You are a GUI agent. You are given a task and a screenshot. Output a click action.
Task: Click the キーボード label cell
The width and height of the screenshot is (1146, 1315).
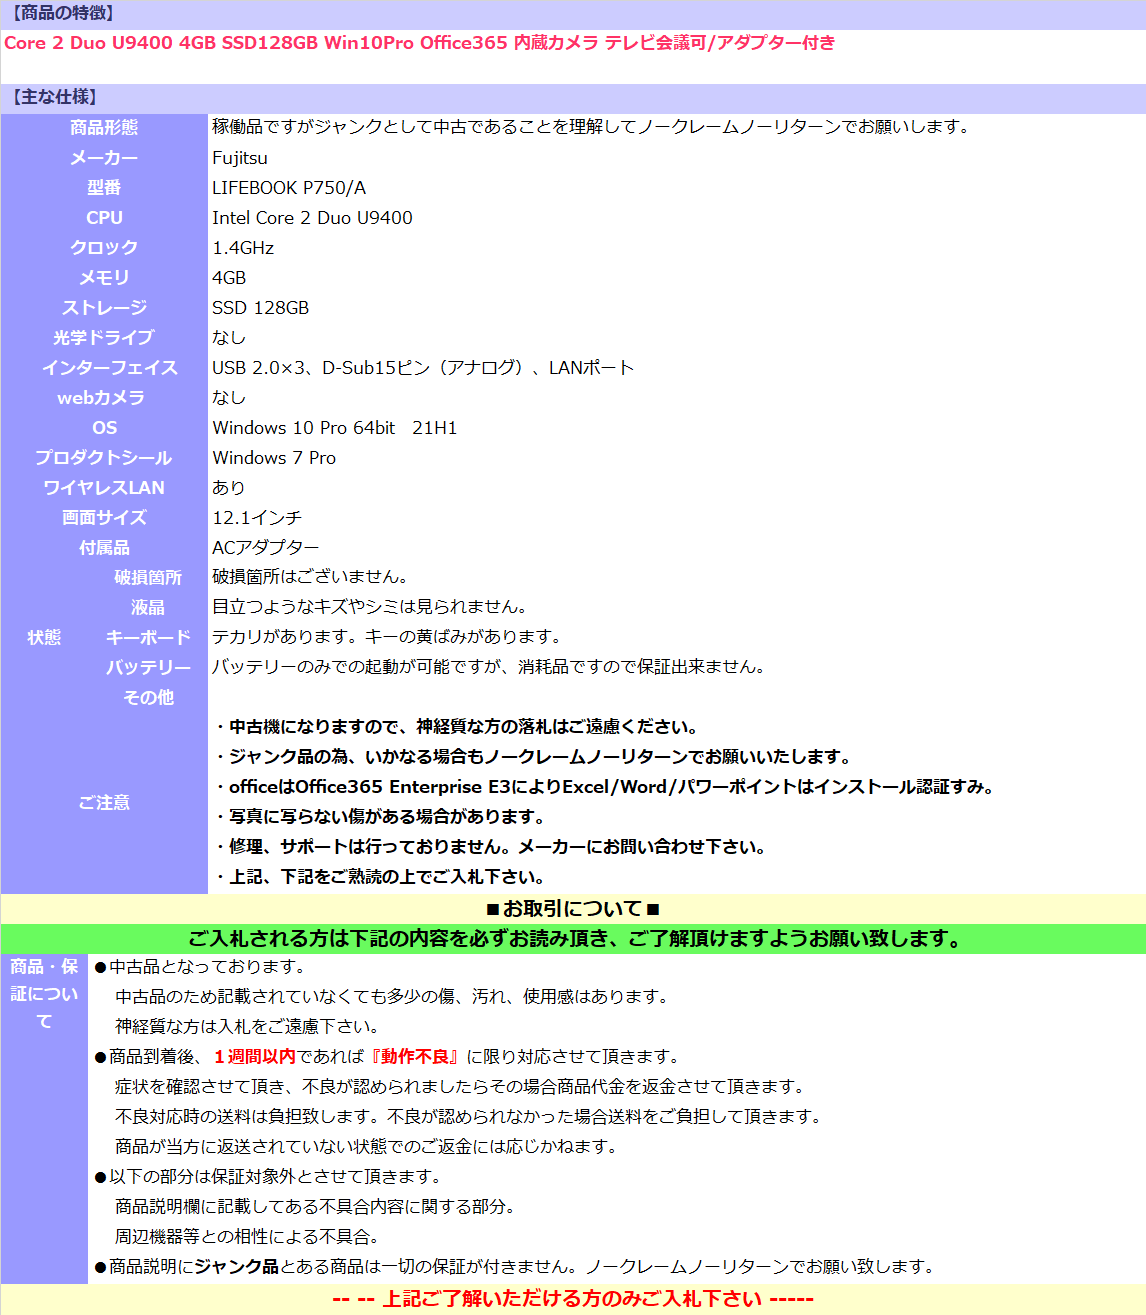[x=148, y=638]
